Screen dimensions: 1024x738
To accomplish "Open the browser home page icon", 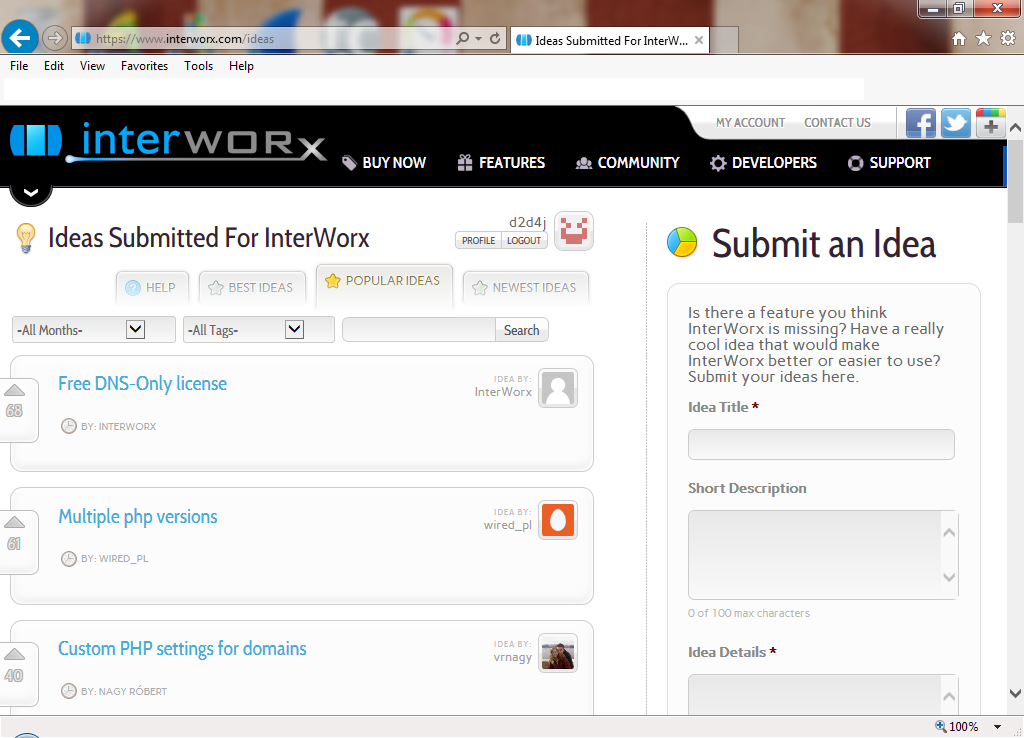I will click(x=959, y=39).
